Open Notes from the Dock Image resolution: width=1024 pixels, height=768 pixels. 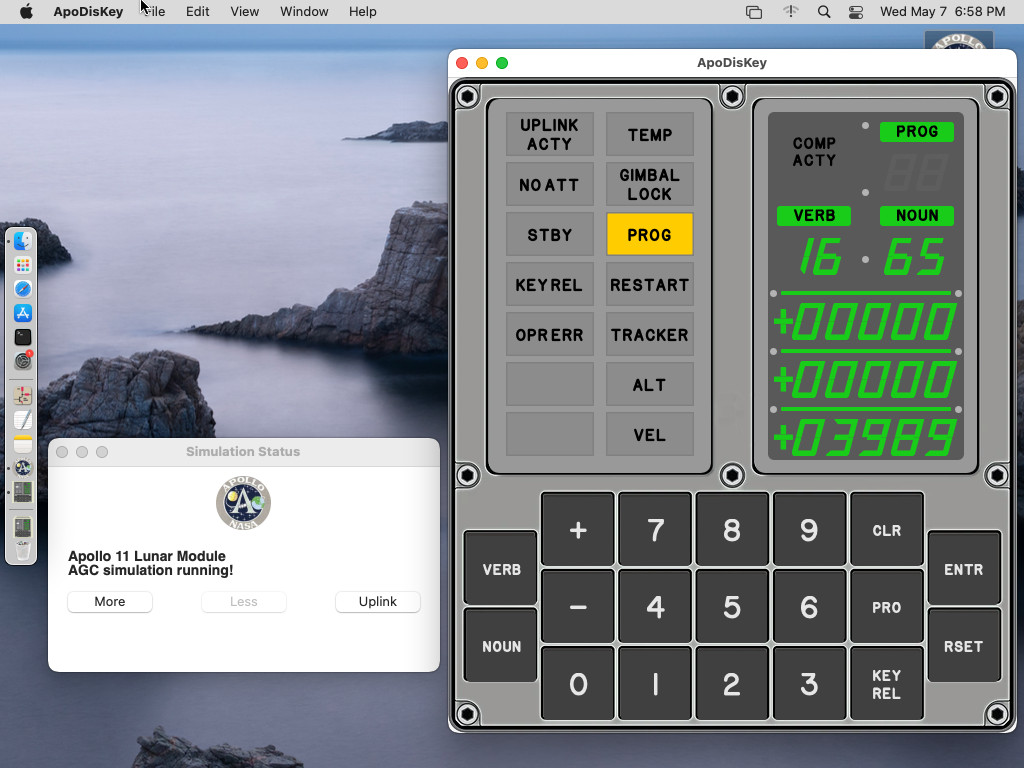click(23, 444)
